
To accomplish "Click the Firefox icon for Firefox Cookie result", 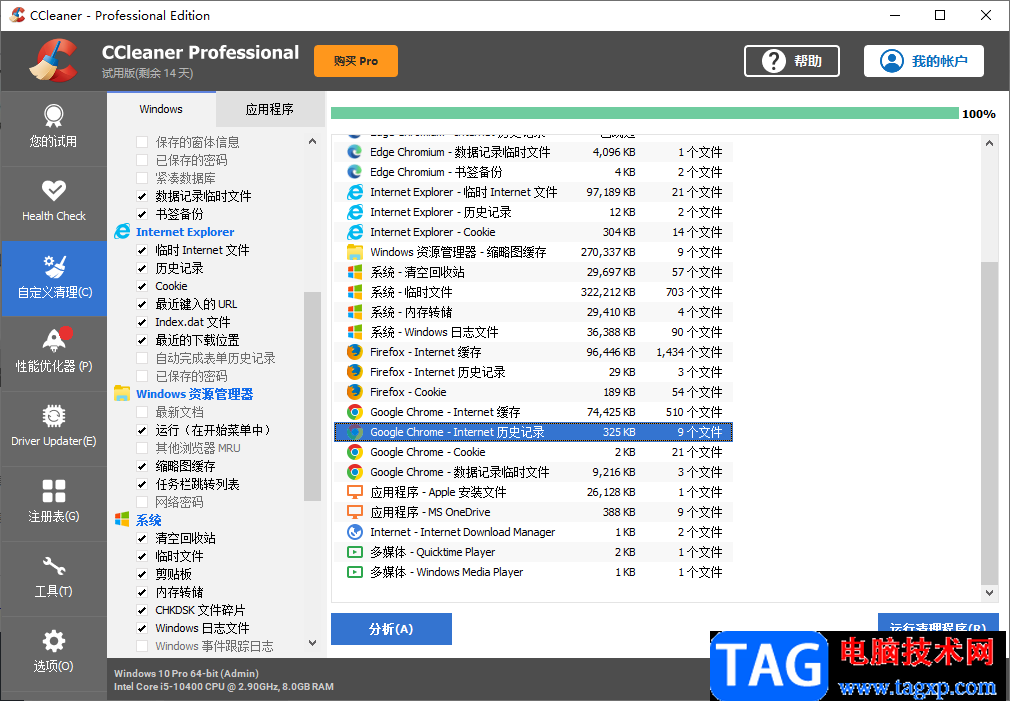I will (x=354, y=392).
